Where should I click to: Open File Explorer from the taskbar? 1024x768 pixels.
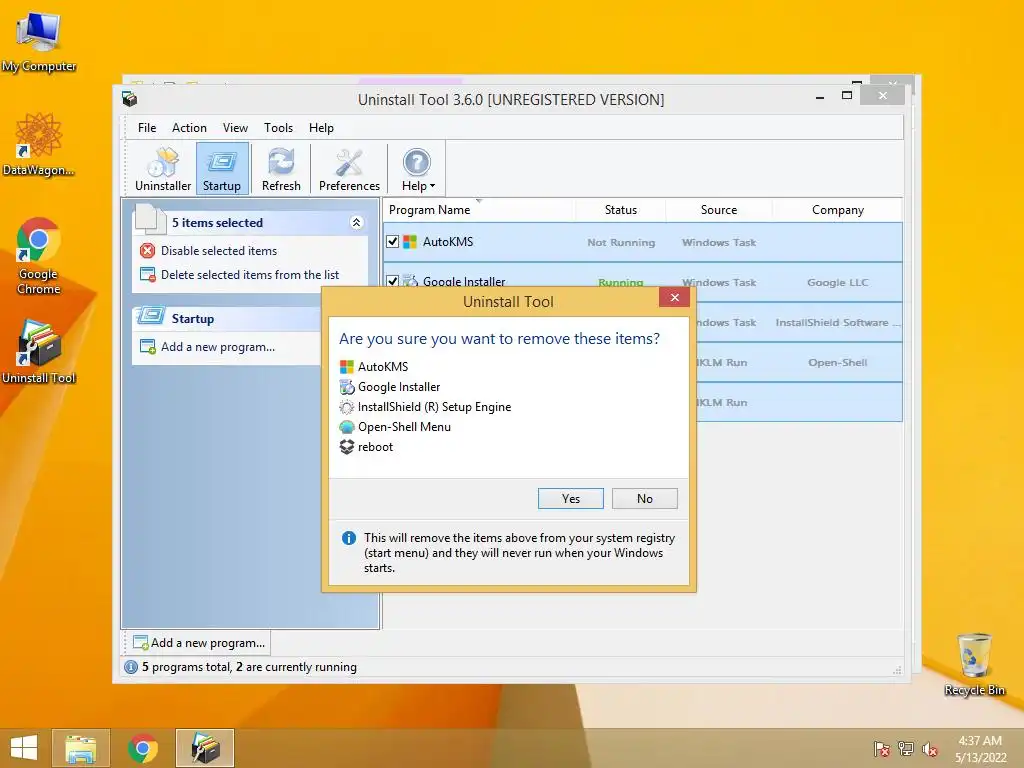[x=81, y=748]
